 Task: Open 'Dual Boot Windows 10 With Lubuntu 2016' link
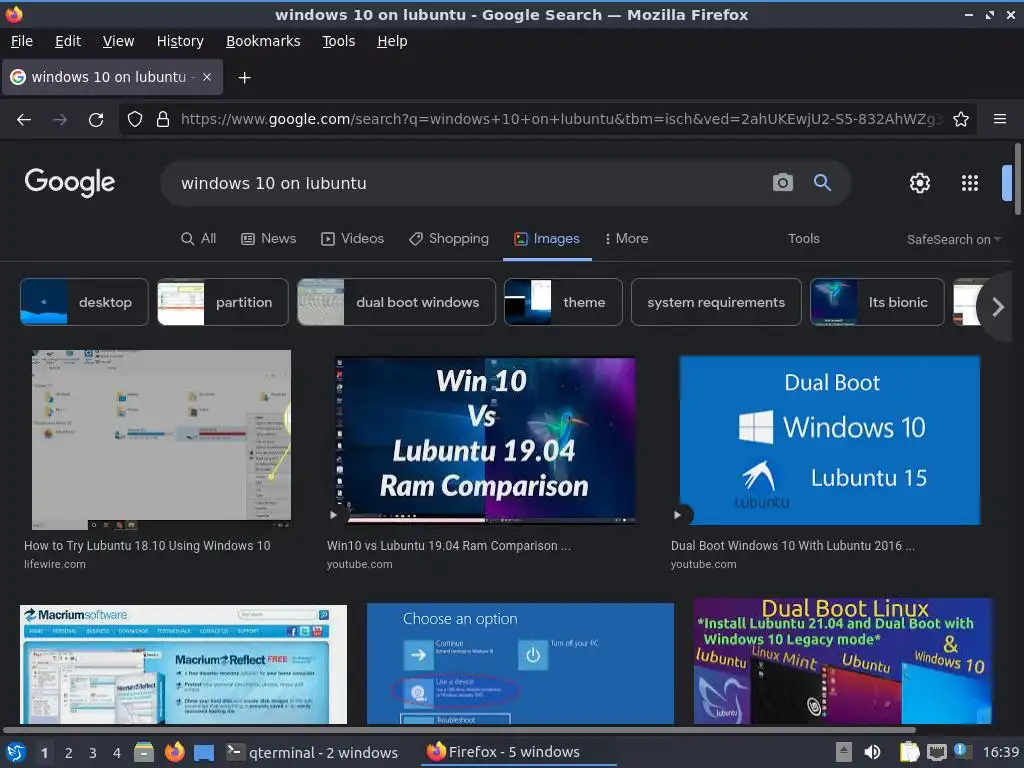tap(793, 546)
